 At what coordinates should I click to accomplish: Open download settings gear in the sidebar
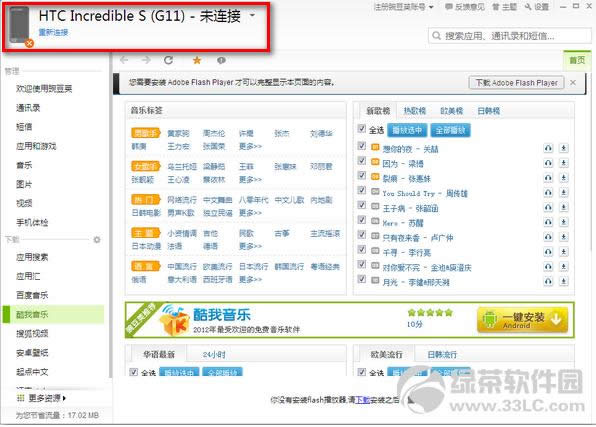pos(97,240)
